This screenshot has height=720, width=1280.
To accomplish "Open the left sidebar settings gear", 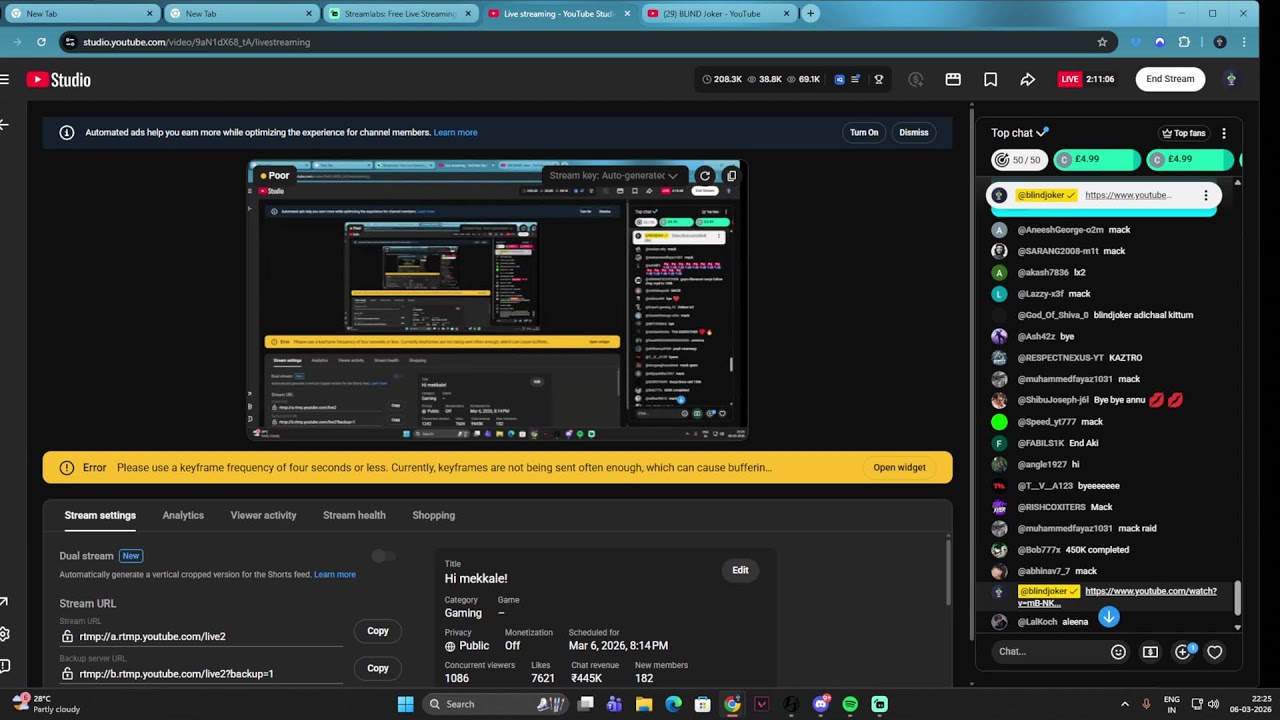I will click(x=4, y=634).
